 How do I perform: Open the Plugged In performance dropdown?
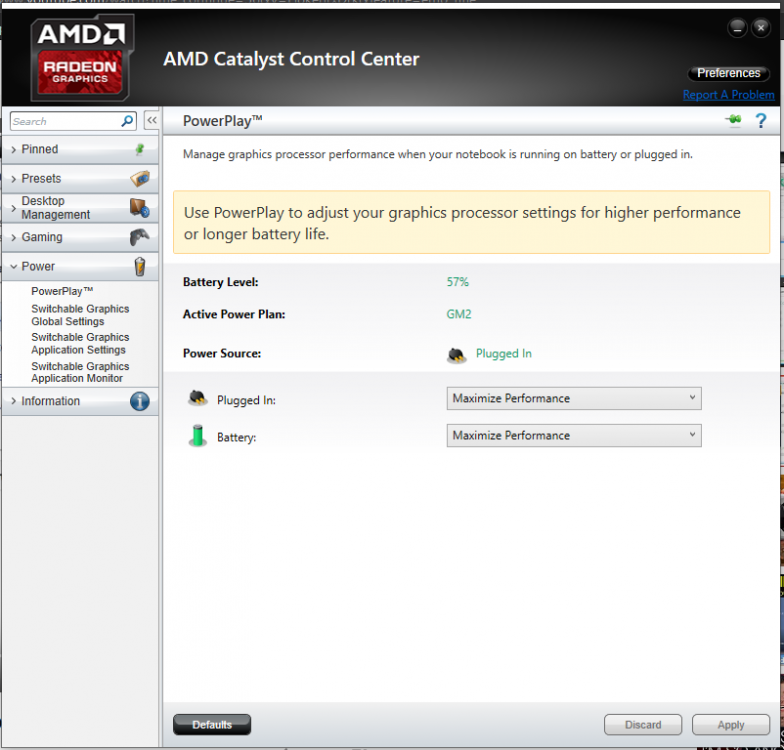click(574, 398)
